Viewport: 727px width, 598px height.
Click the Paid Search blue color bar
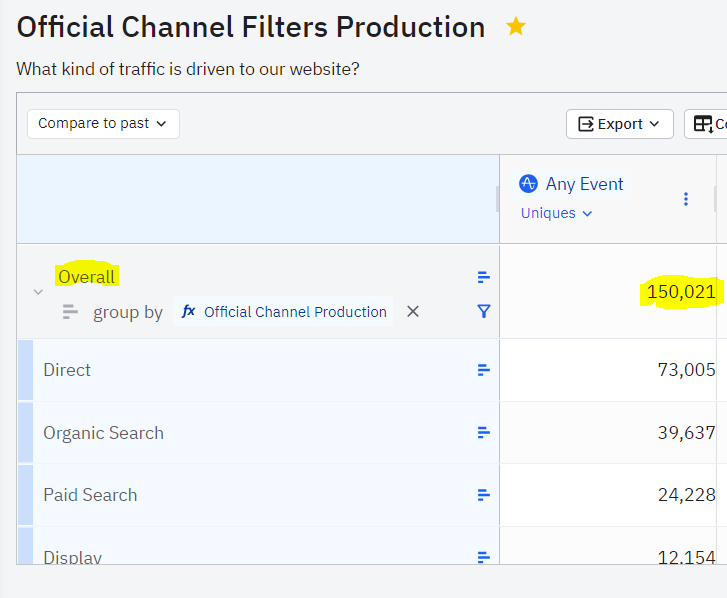click(x=25, y=495)
